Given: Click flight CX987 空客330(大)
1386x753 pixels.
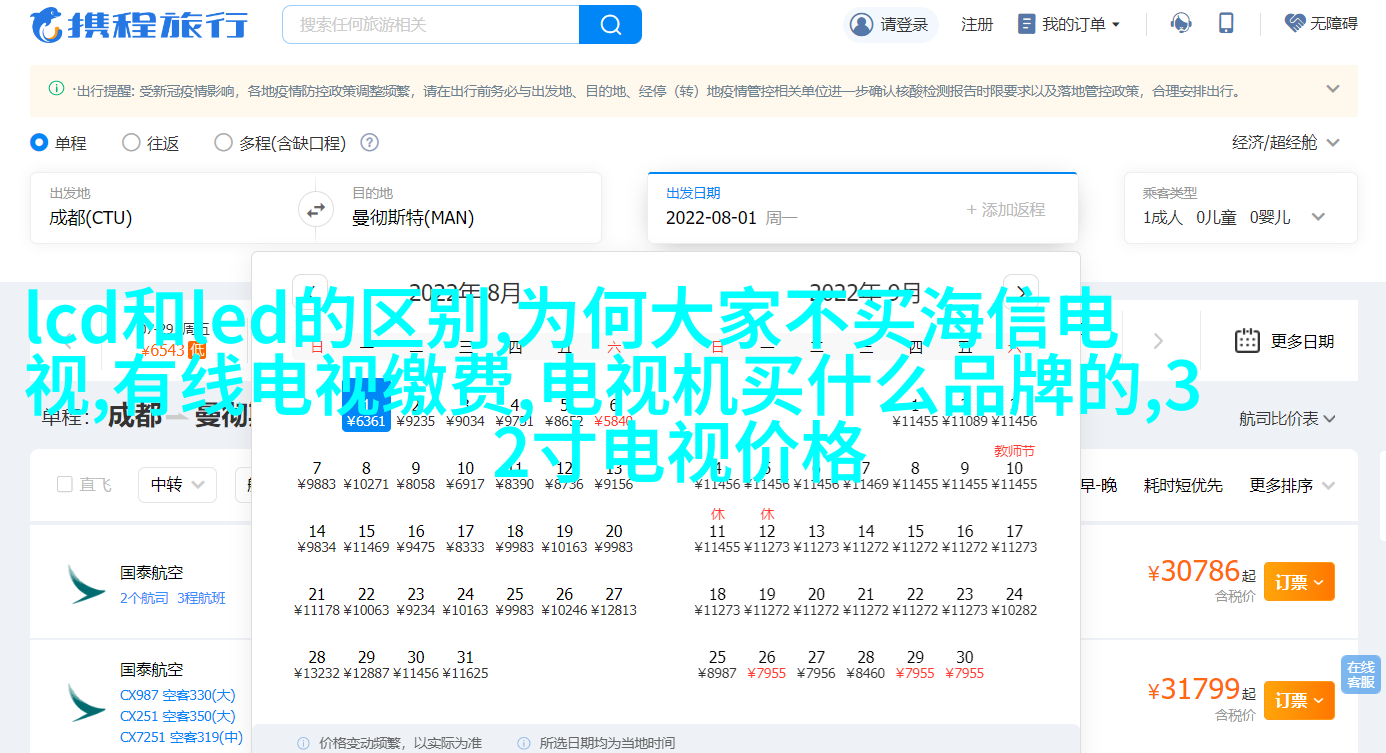Looking at the screenshot, I should point(178,695).
